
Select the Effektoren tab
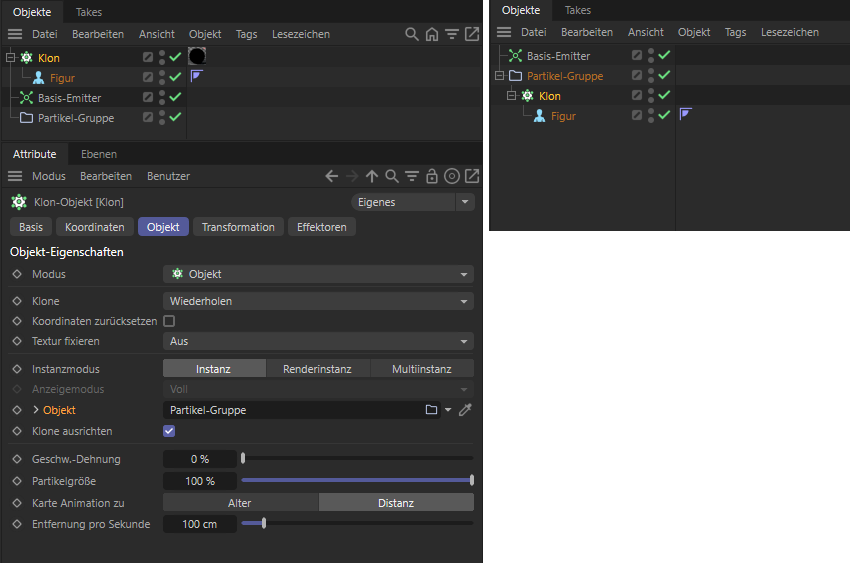coord(321,227)
